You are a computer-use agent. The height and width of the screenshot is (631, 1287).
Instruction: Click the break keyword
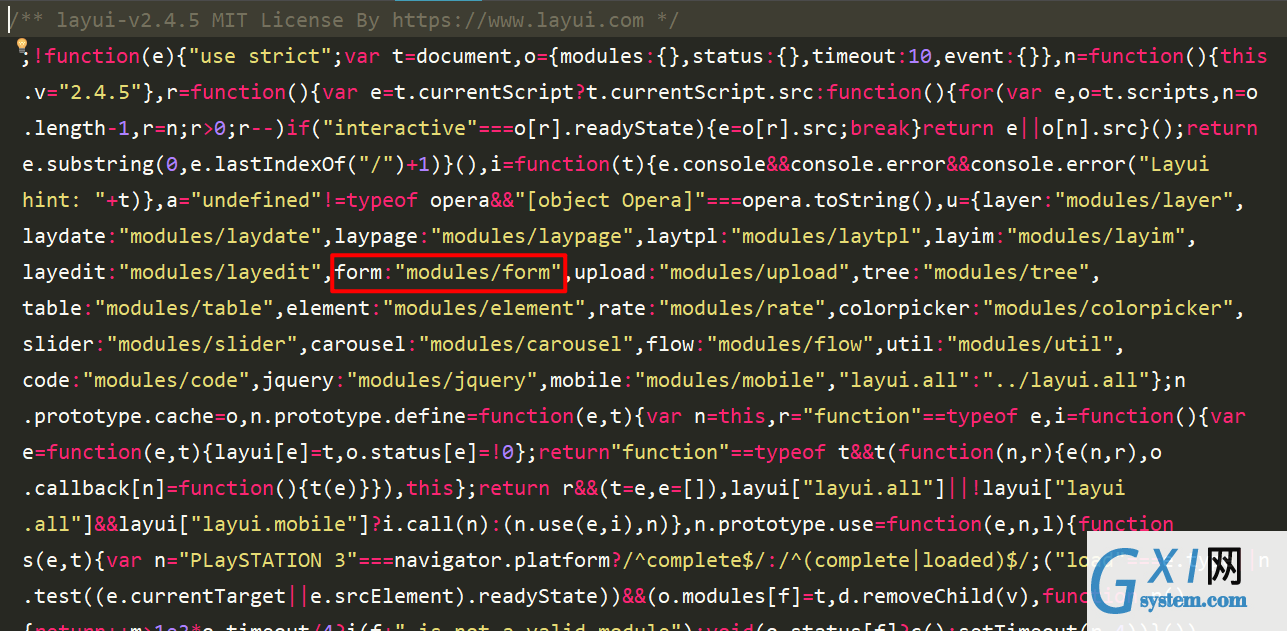(880, 128)
